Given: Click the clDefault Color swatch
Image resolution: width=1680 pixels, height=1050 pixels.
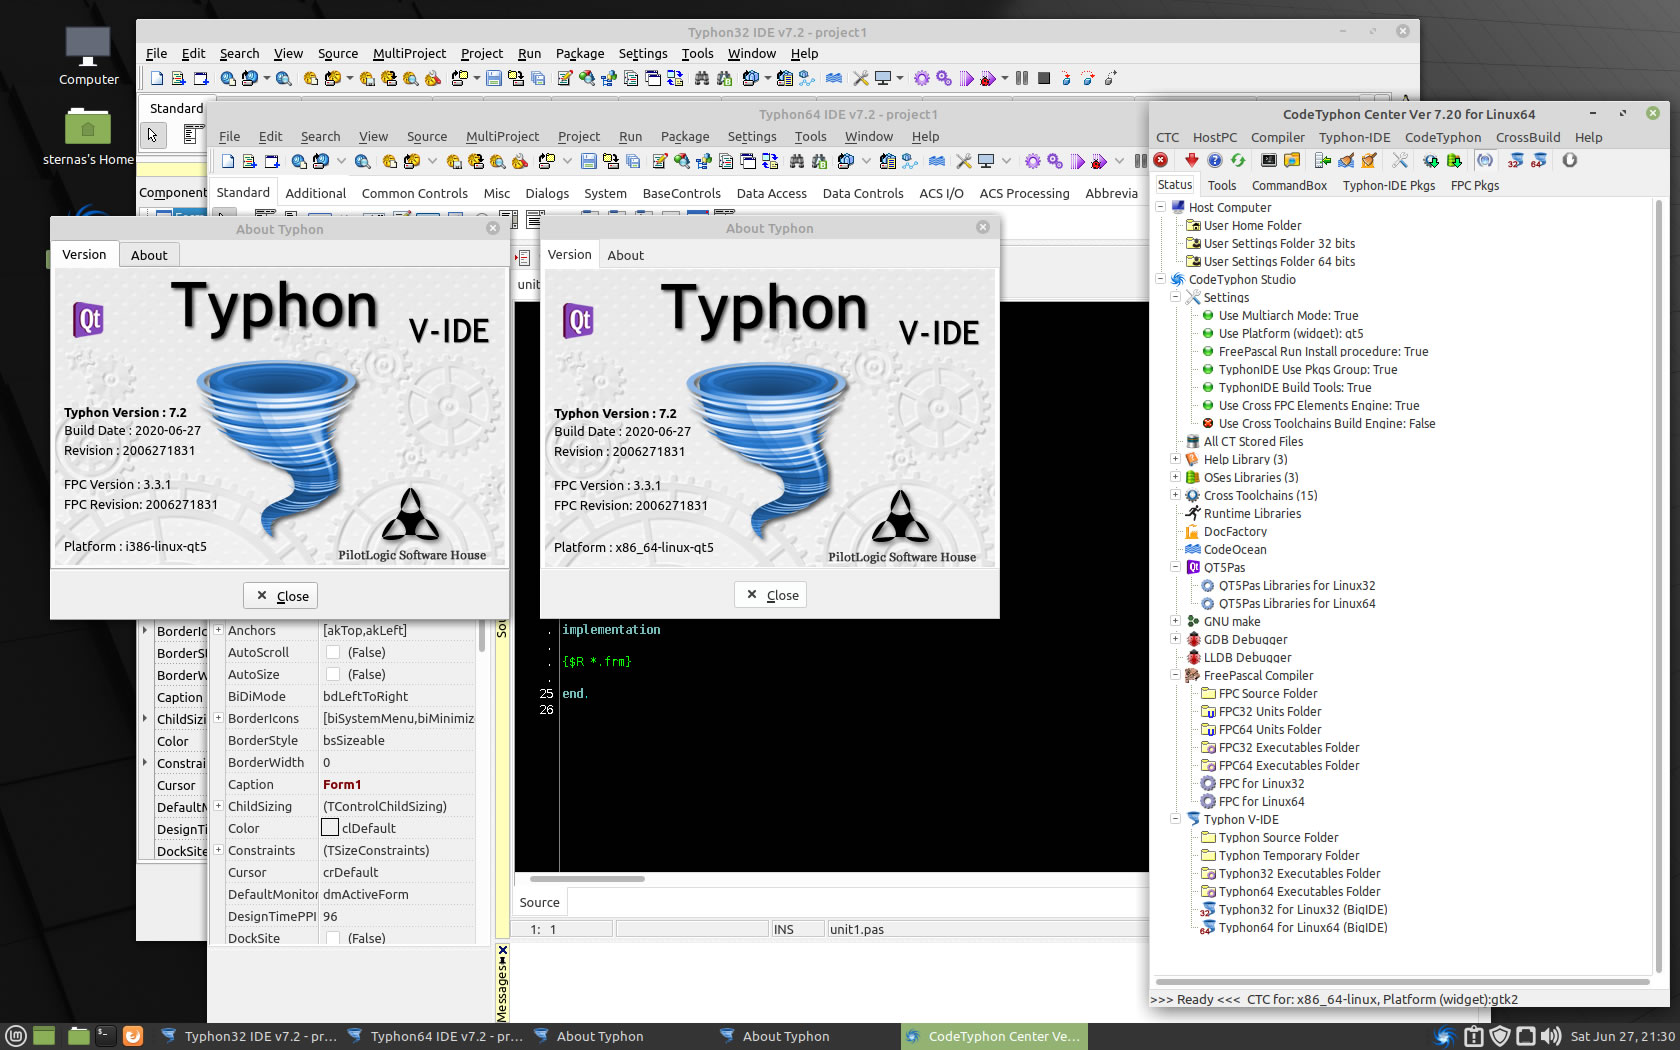Looking at the screenshot, I should pos(330,828).
